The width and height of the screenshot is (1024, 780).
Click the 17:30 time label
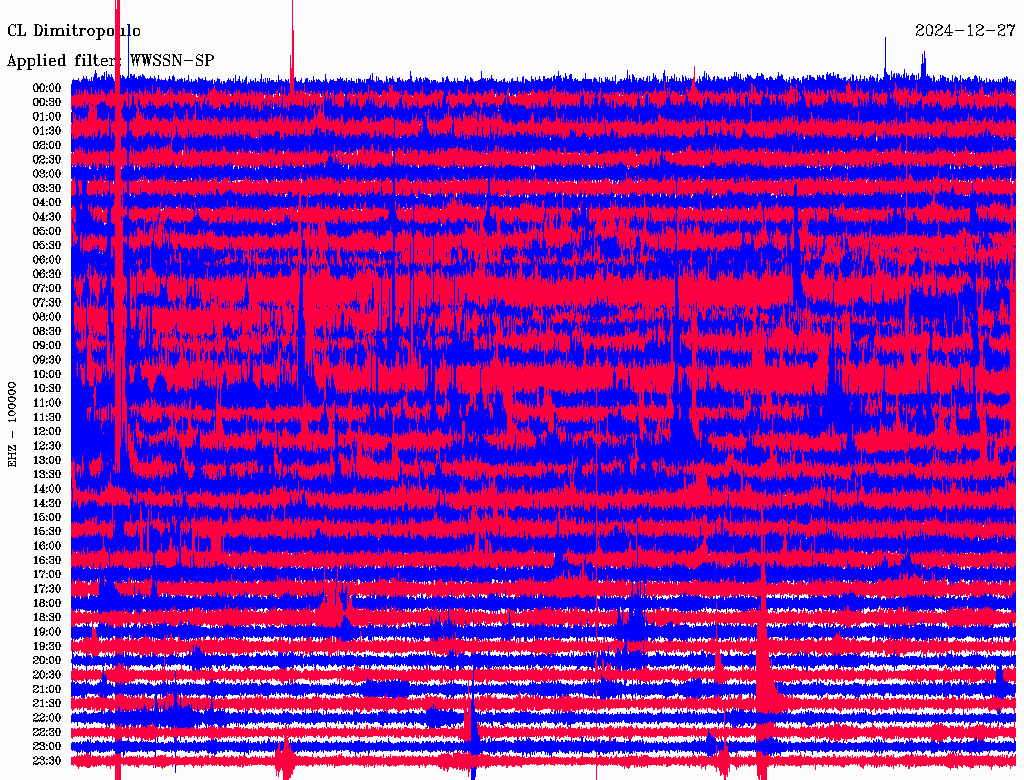[x=47, y=589]
